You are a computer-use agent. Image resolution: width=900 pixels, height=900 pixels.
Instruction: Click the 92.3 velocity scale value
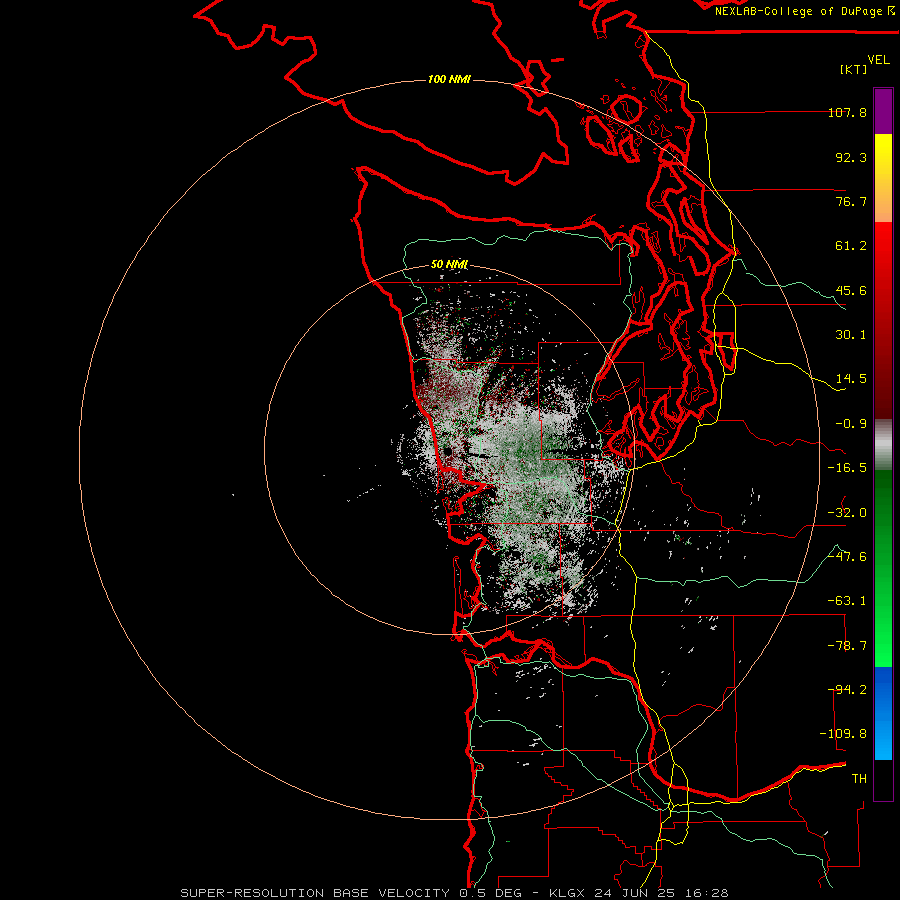[x=851, y=157]
